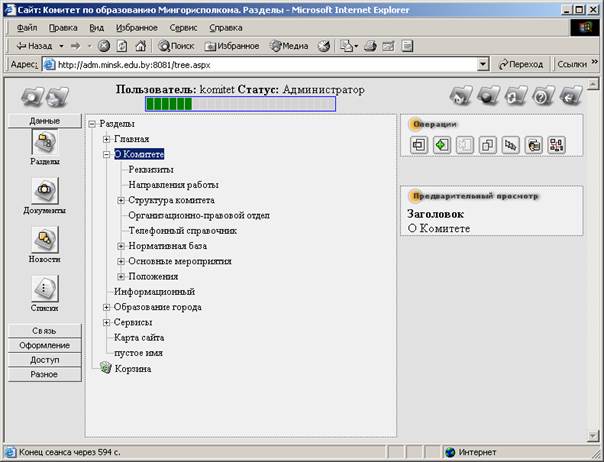Expand the Главная node

coord(106,139)
